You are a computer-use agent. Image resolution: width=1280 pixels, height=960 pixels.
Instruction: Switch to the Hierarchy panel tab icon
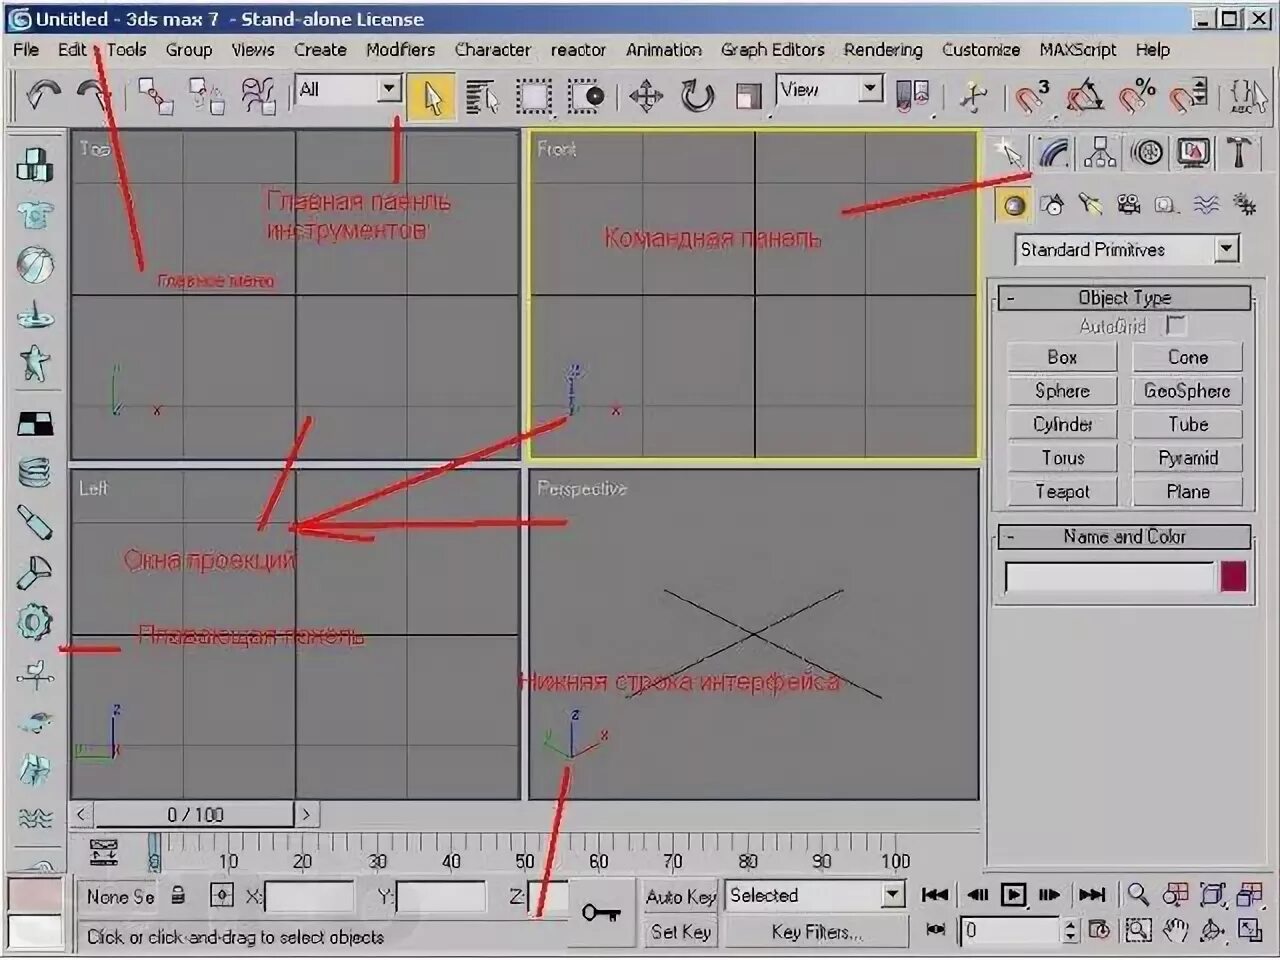click(1100, 152)
